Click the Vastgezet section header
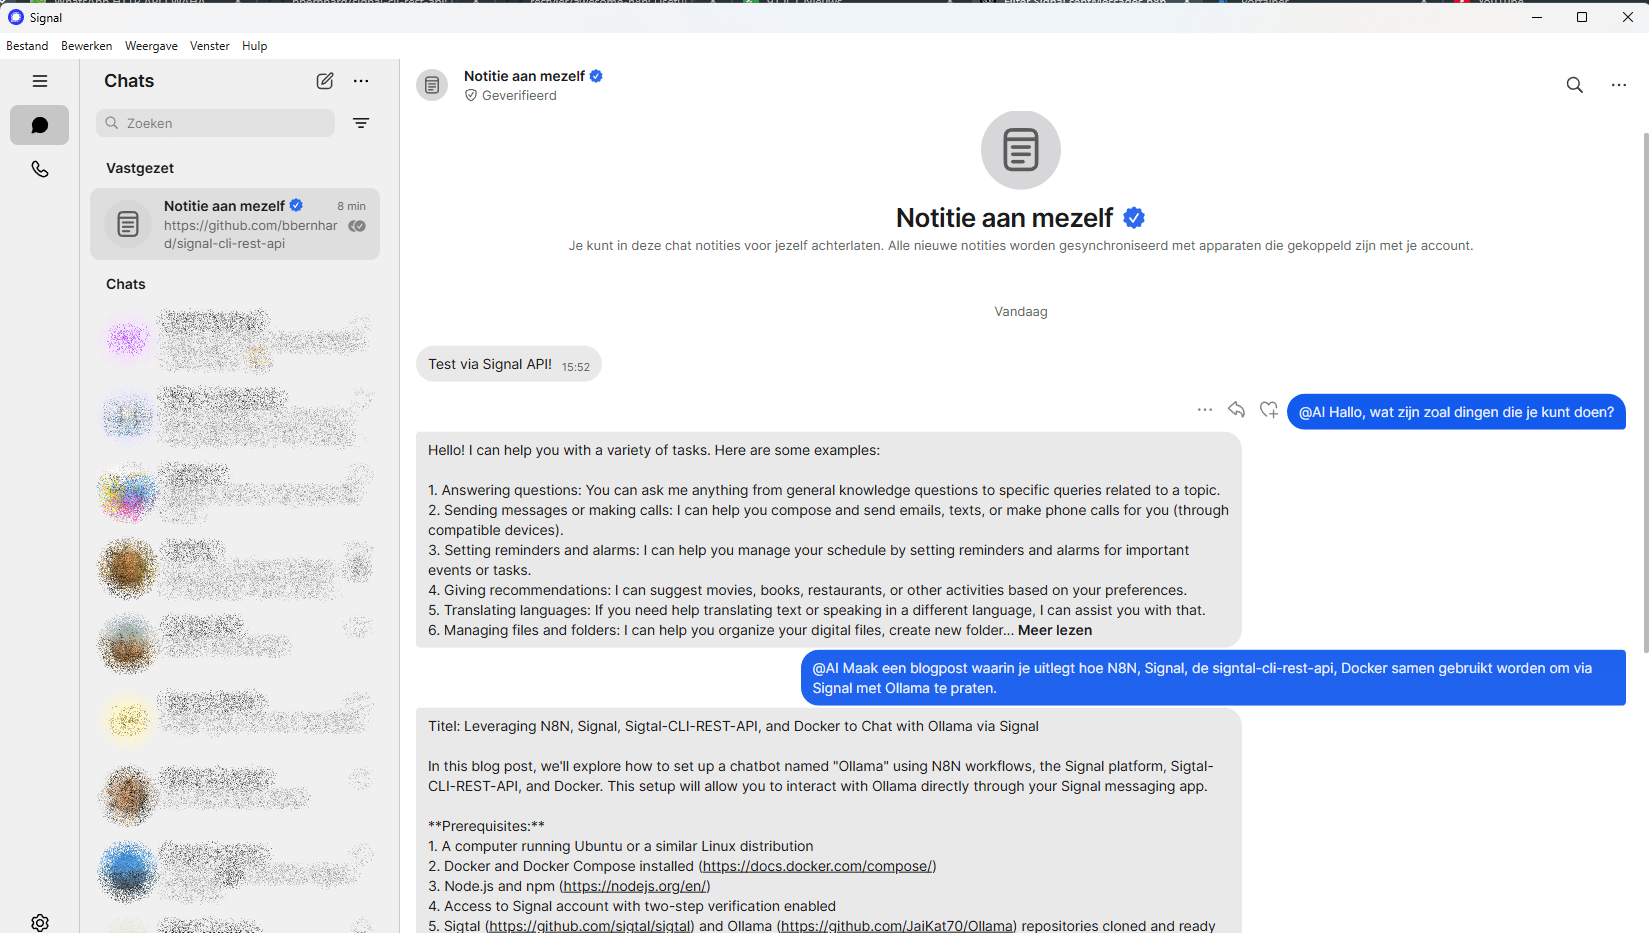The height and width of the screenshot is (933, 1649). (140, 168)
